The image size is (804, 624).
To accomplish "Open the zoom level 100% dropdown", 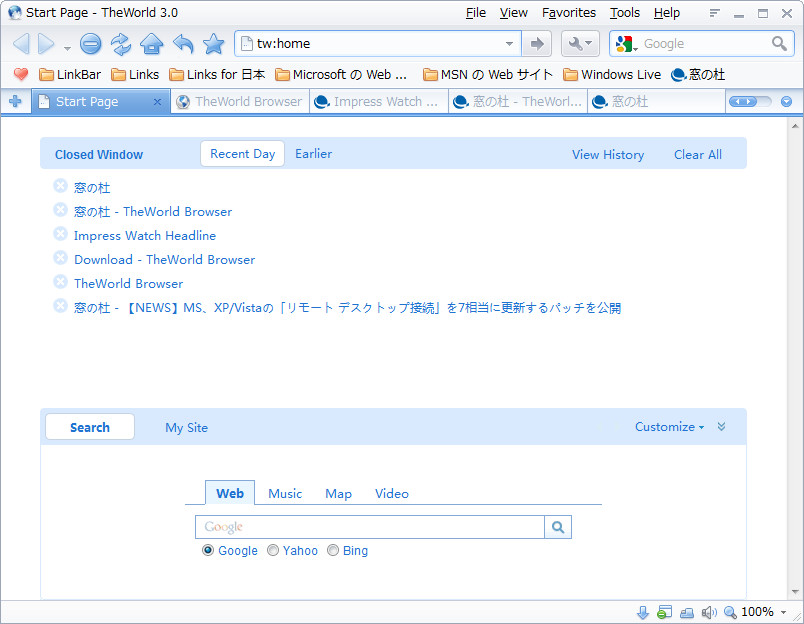I will pos(783,612).
